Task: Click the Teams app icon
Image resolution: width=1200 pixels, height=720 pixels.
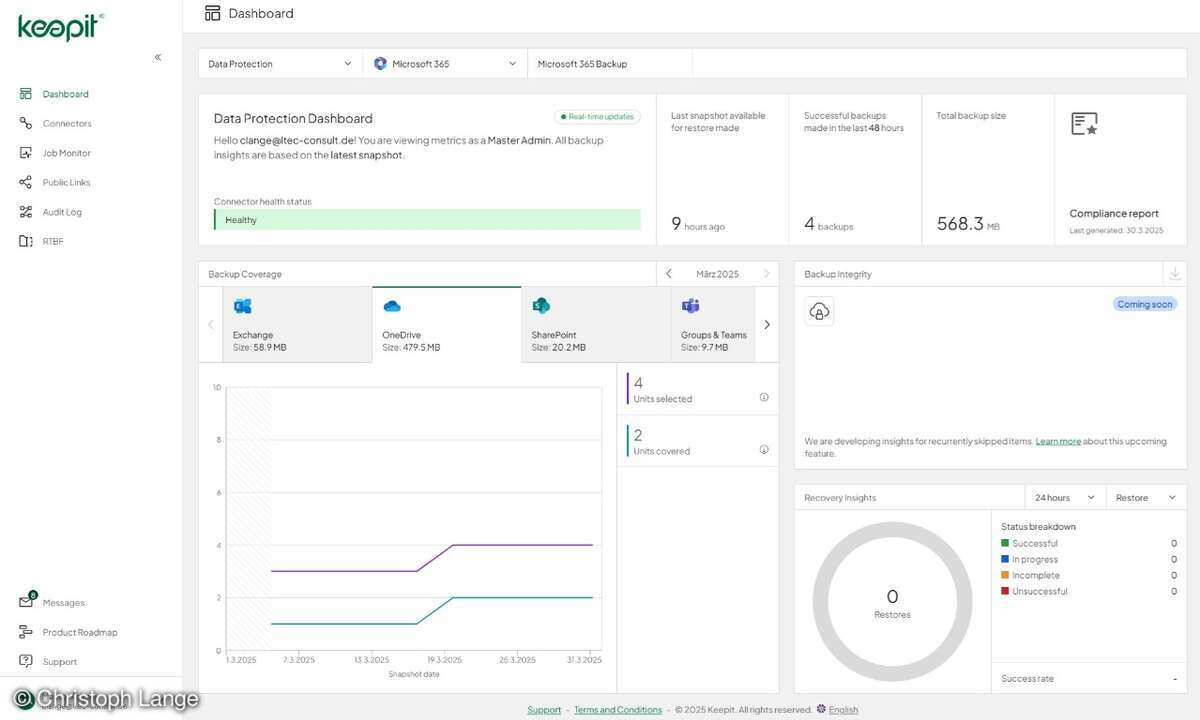Action: point(690,306)
